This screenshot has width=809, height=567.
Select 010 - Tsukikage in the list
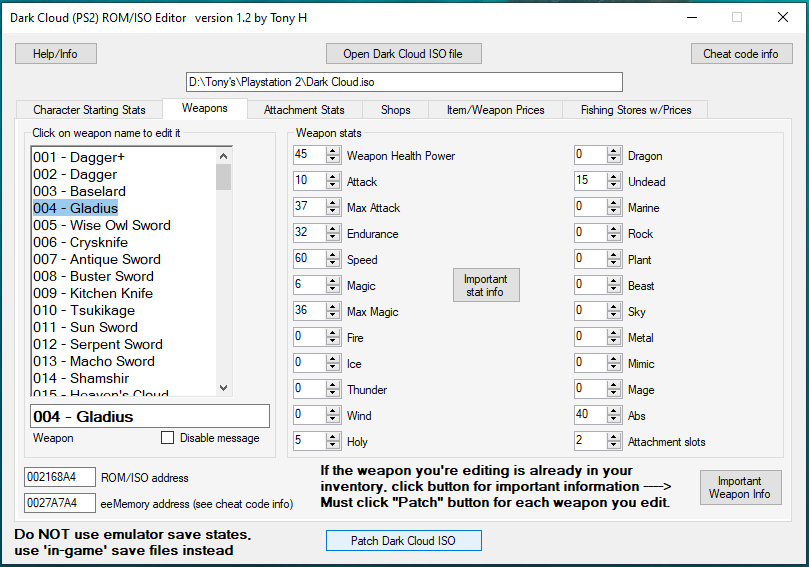pyautogui.click(x=84, y=311)
